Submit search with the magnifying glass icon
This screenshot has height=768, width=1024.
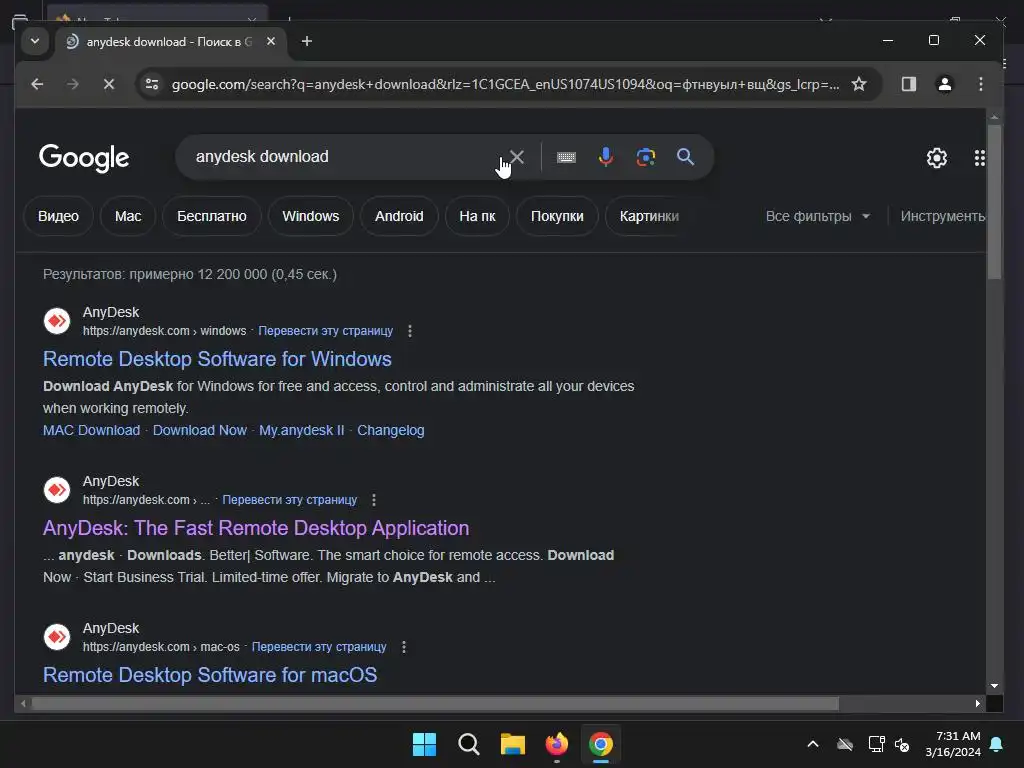coord(685,157)
